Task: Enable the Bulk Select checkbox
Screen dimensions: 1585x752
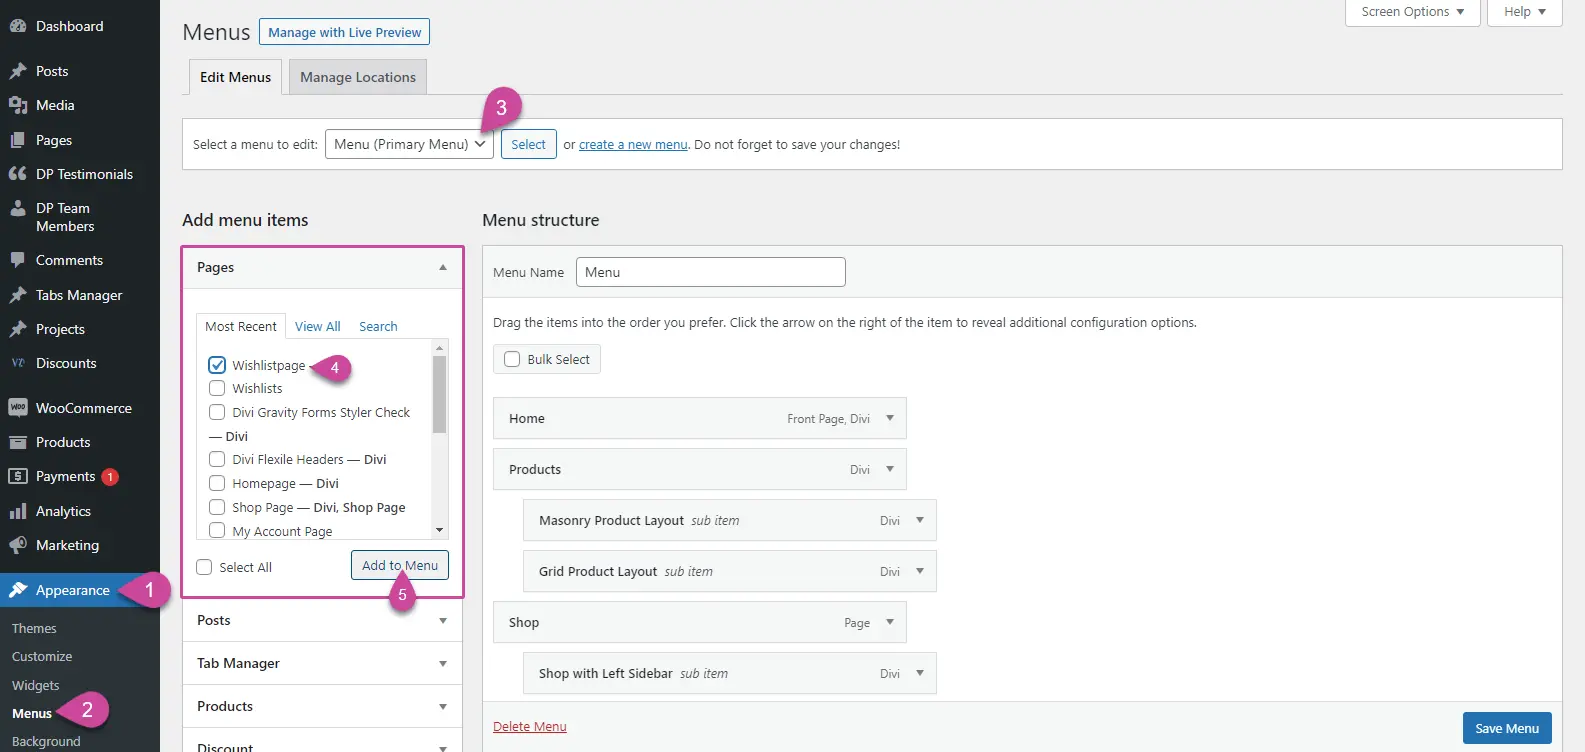Action: [512, 359]
